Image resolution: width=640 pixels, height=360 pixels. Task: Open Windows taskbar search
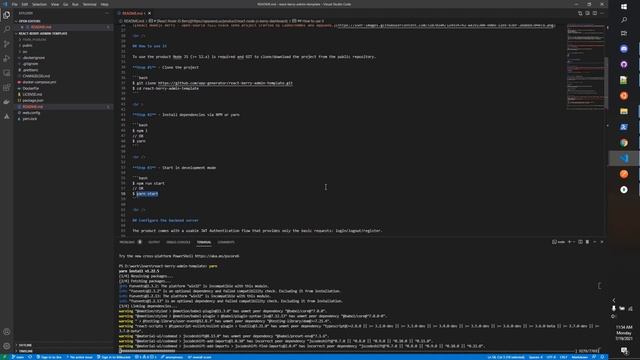click(x=624, y=20)
